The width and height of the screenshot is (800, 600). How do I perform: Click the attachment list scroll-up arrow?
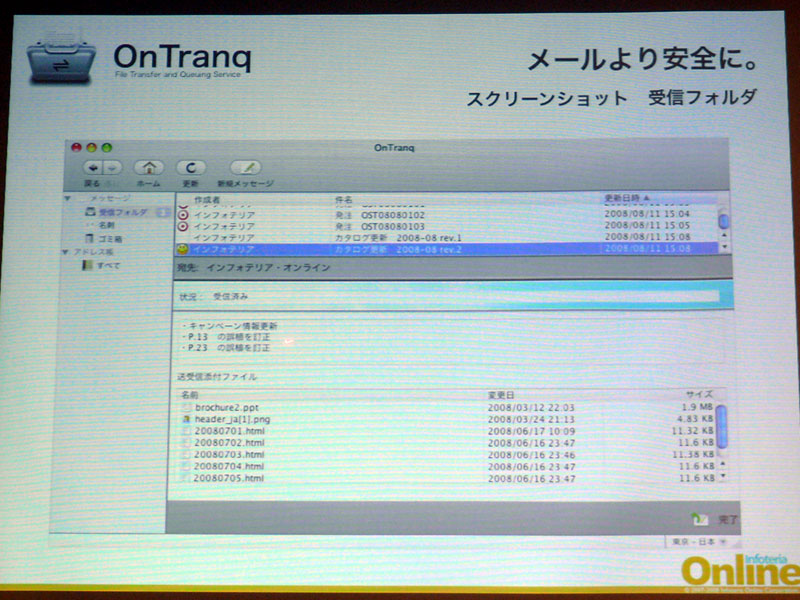tap(721, 464)
